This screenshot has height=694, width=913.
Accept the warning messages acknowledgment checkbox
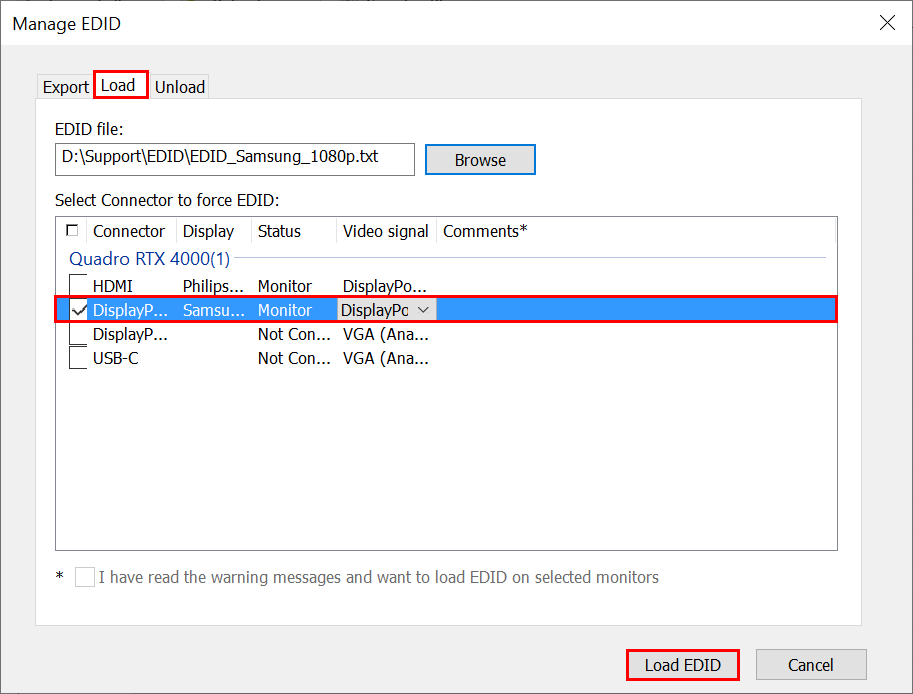click(85, 577)
